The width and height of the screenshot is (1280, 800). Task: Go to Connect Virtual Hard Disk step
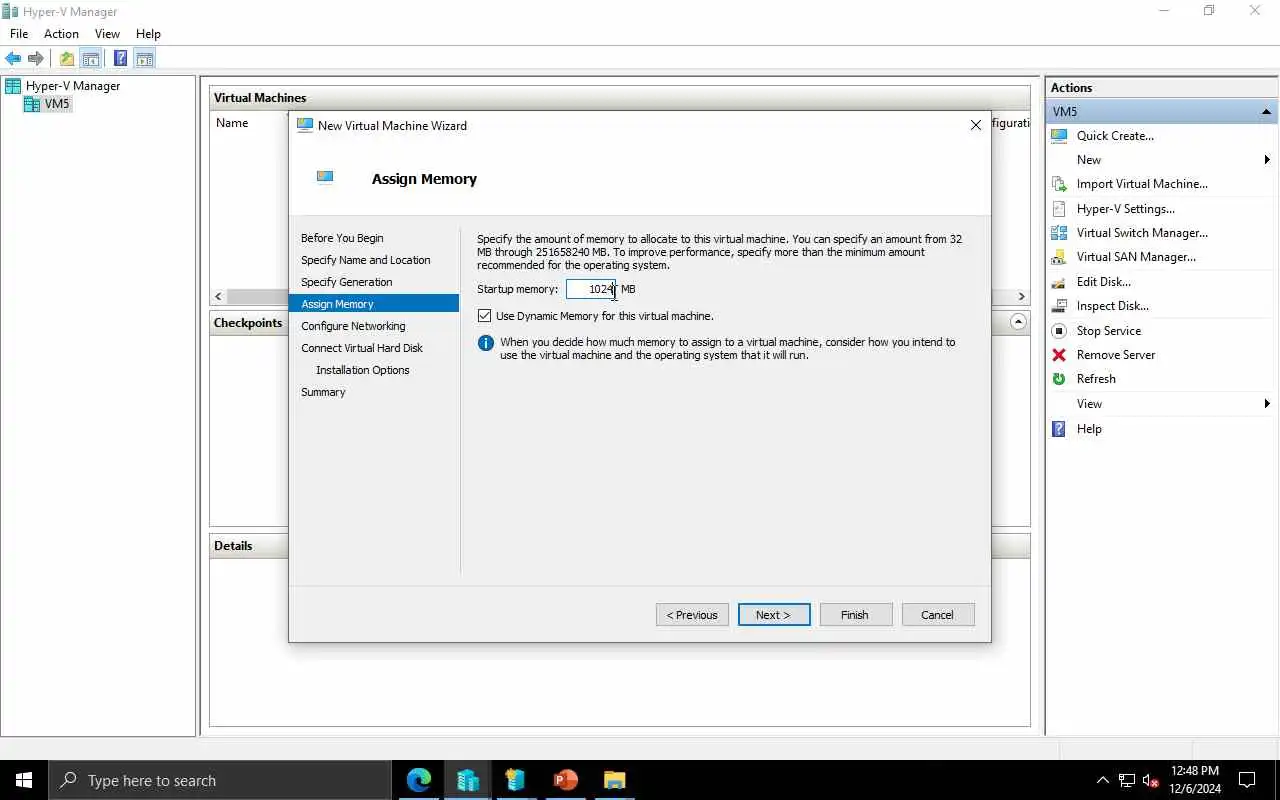362,348
